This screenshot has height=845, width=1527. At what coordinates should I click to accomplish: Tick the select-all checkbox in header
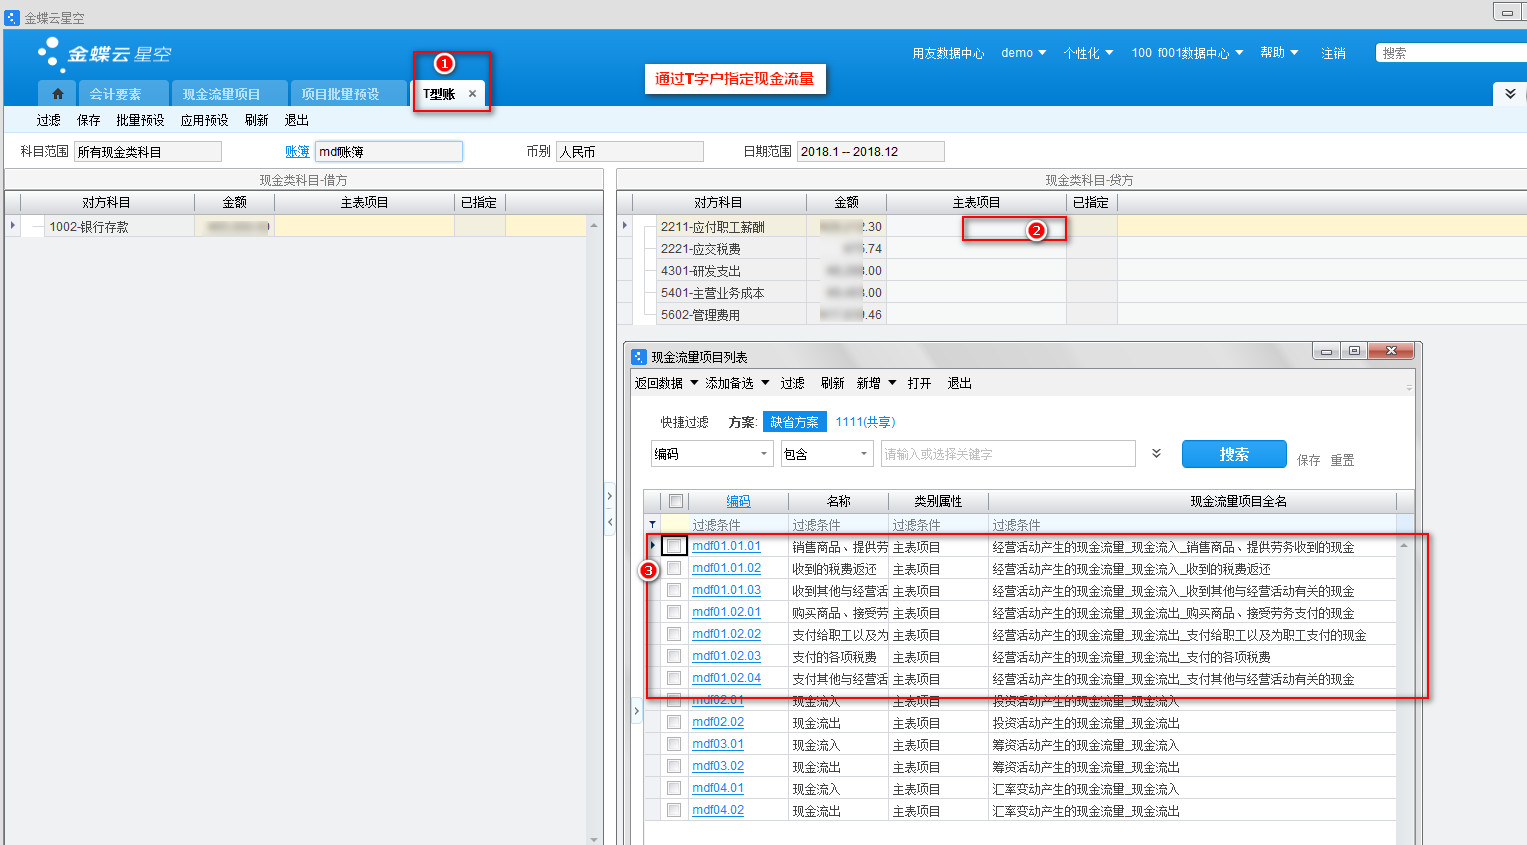676,501
